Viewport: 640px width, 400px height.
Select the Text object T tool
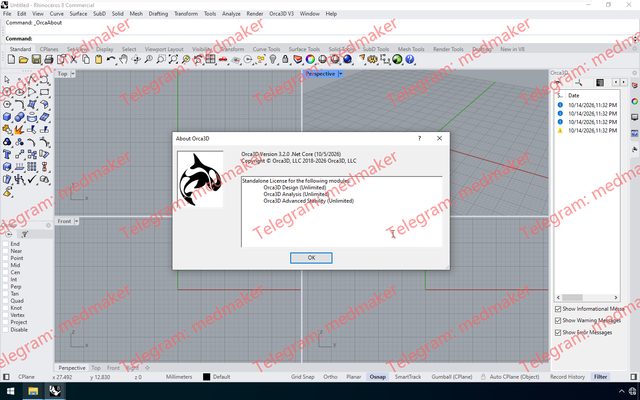pos(7,155)
